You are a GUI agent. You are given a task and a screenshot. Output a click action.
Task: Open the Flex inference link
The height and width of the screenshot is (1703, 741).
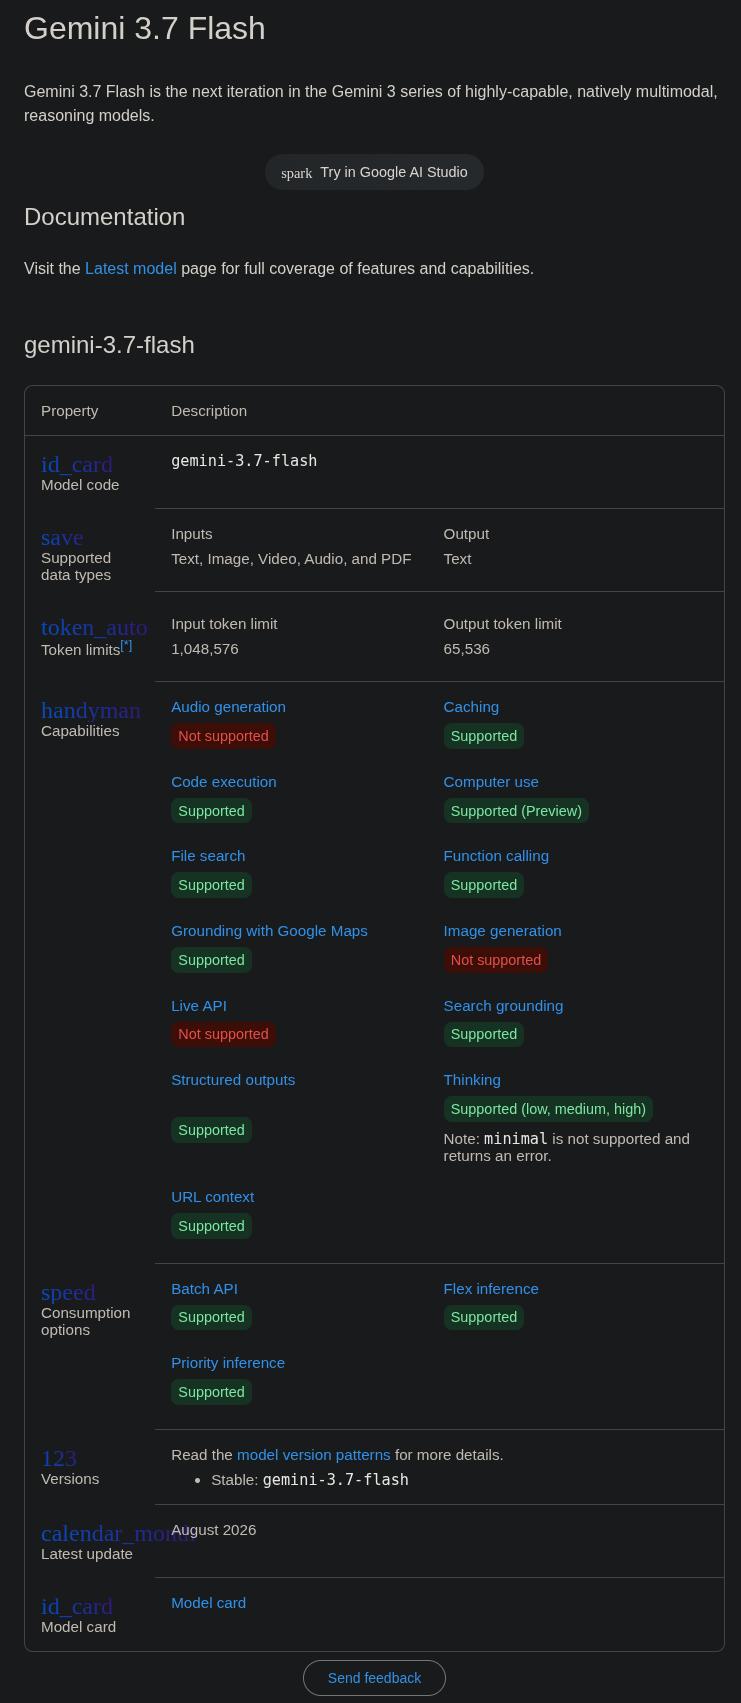tap(491, 1289)
